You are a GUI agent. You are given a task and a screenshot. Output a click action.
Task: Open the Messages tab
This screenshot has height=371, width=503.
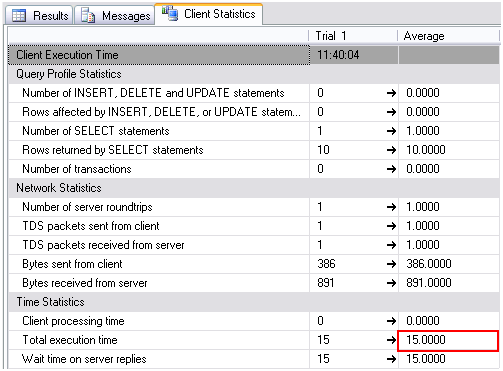[114, 15]
